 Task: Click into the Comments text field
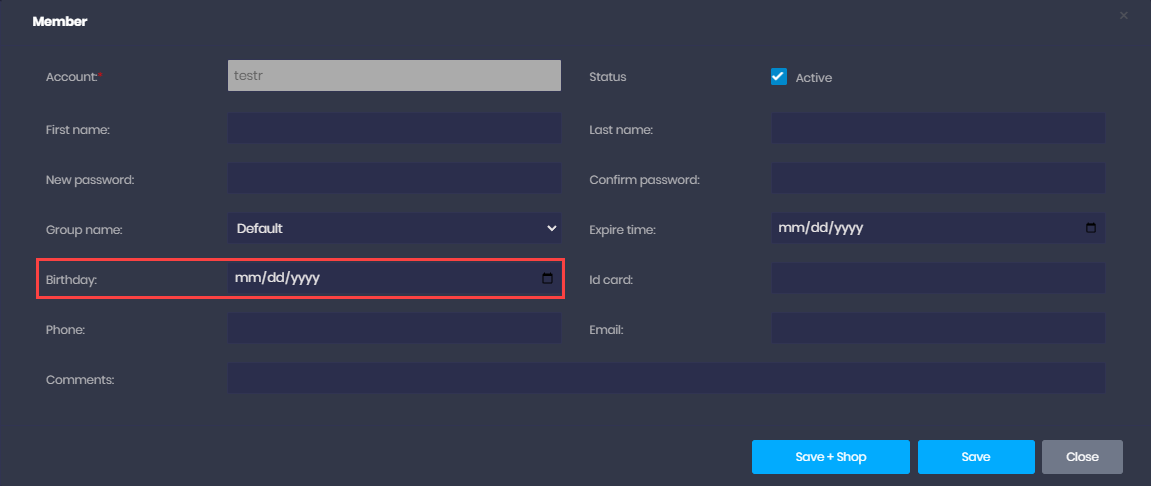(x=666, y=378)
